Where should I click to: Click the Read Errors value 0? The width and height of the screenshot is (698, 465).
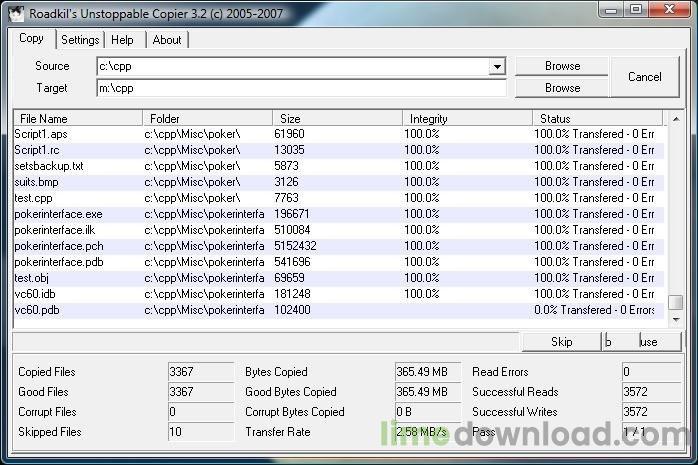651,372
